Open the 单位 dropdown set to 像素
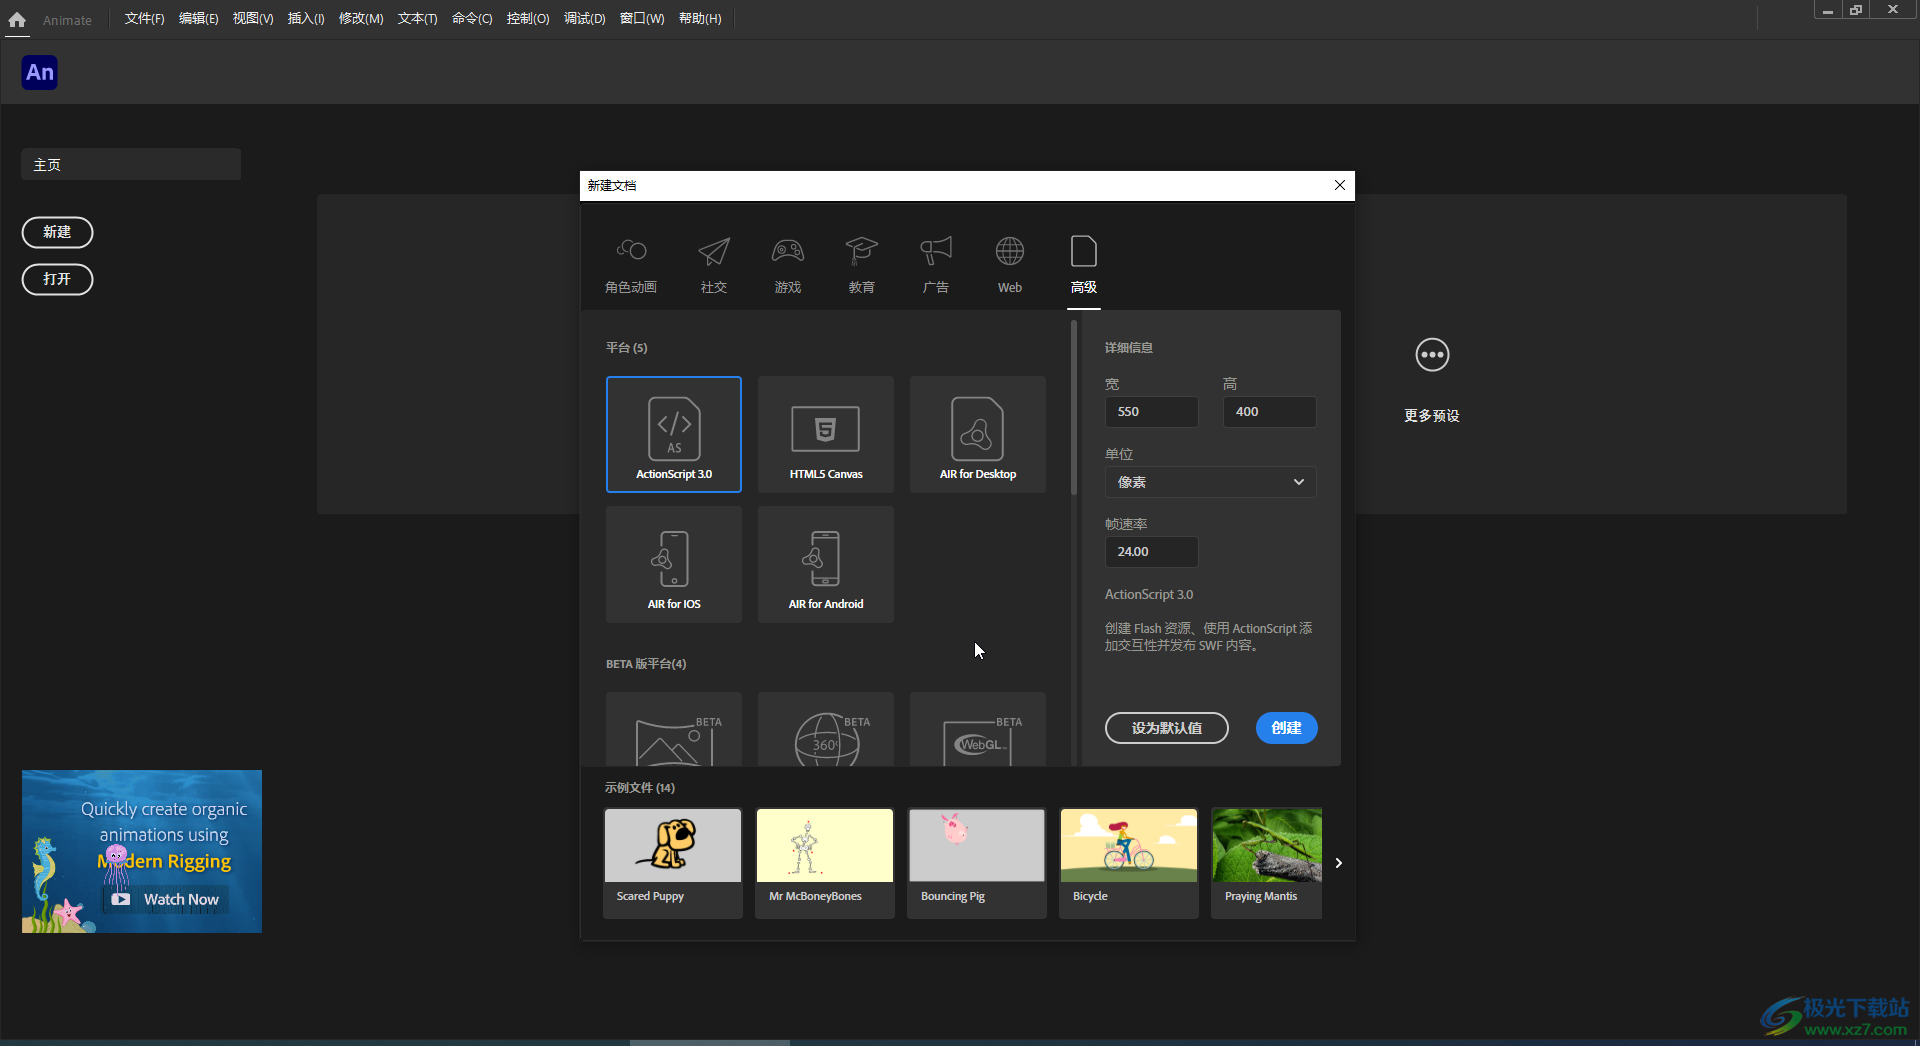The image size is (1920, 1046). 1210,482
